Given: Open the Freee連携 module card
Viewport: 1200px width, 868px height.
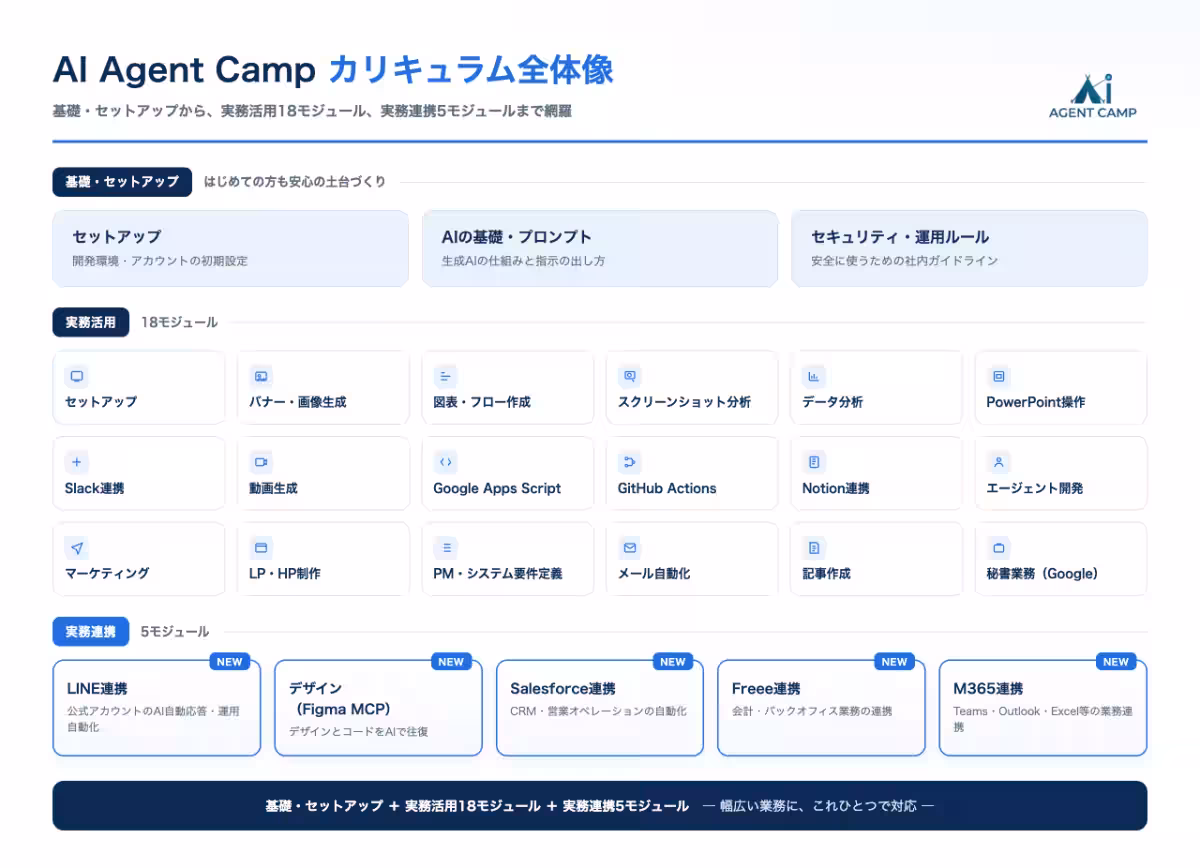Looking at the screenshot, I should [821, 707].
